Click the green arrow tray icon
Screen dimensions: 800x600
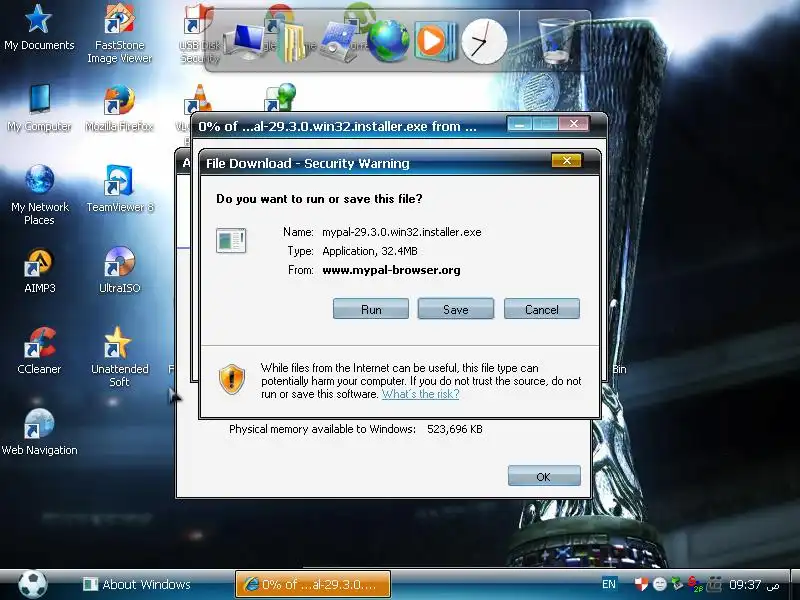coord(677,583)
